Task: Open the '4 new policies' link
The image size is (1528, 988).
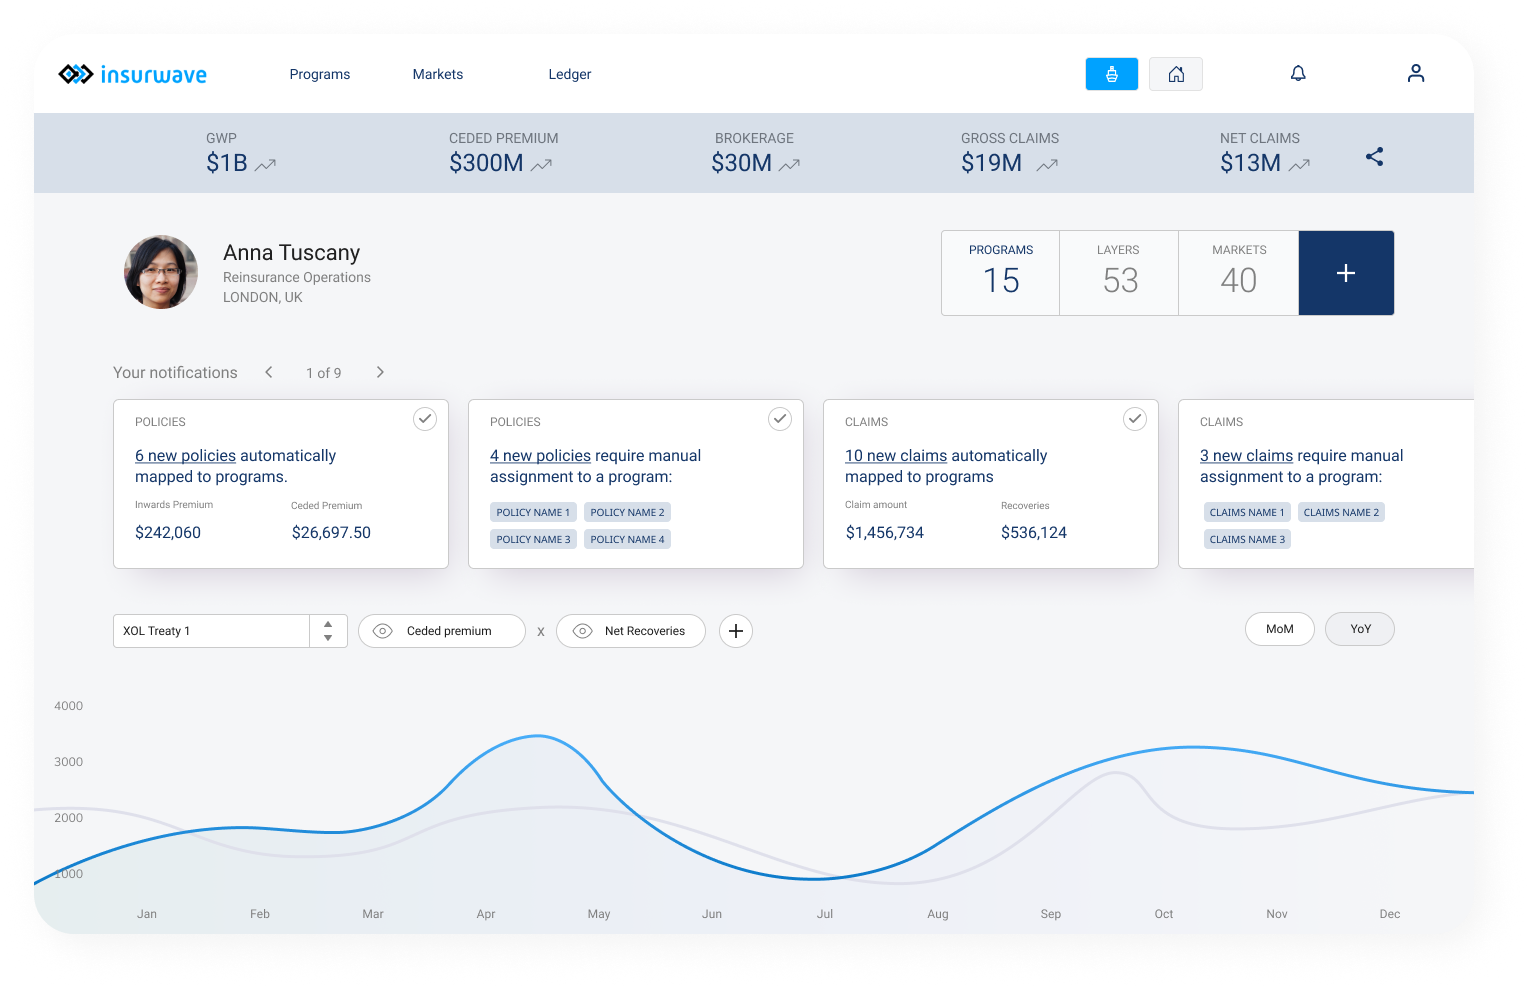Action: 541,456
